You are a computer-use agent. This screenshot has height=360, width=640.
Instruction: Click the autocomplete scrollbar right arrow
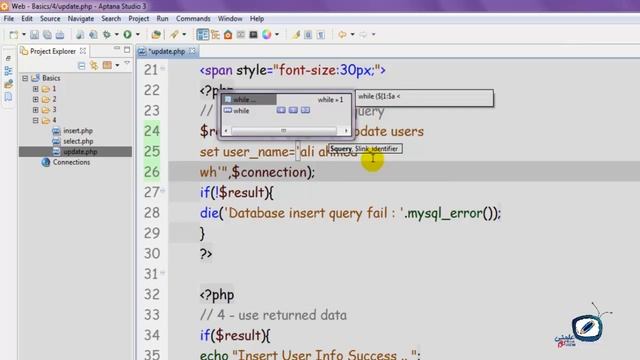click(x=346, y=131)
